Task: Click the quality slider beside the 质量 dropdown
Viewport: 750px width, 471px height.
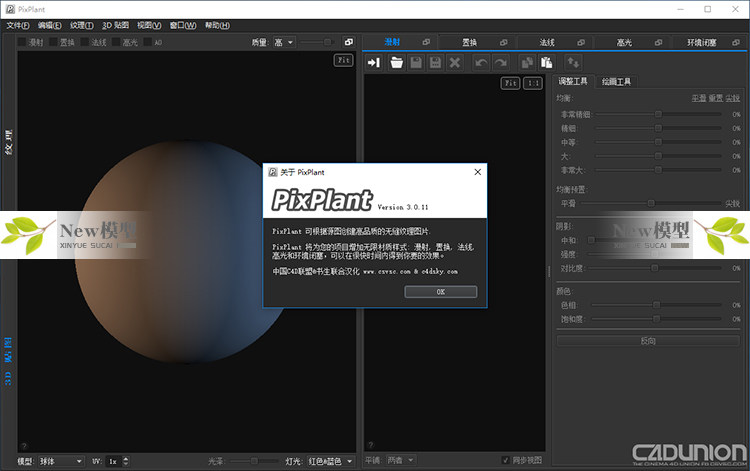Action: pyautogui.click(x=316, y=42)
